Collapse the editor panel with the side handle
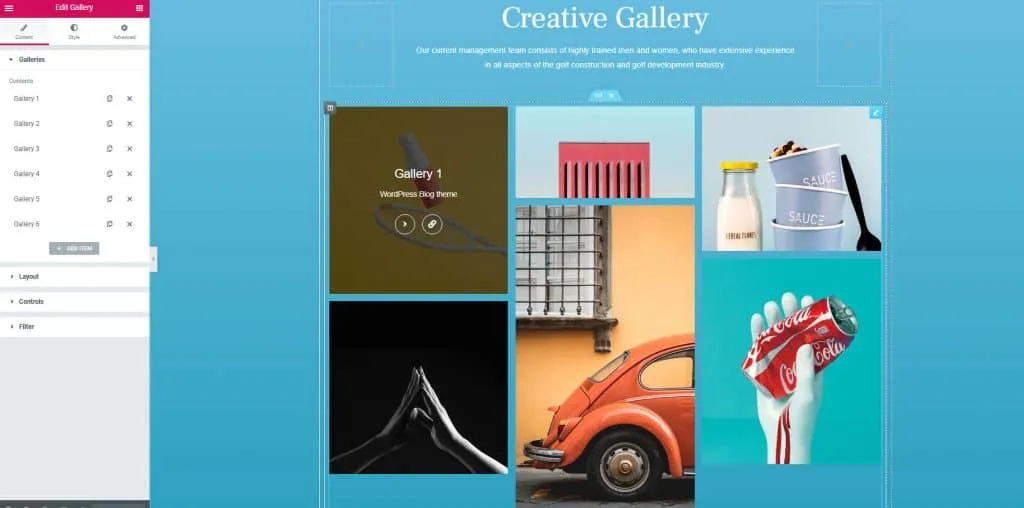The height and width of the screenshot is (508, 1024). [x=153, y=259]
